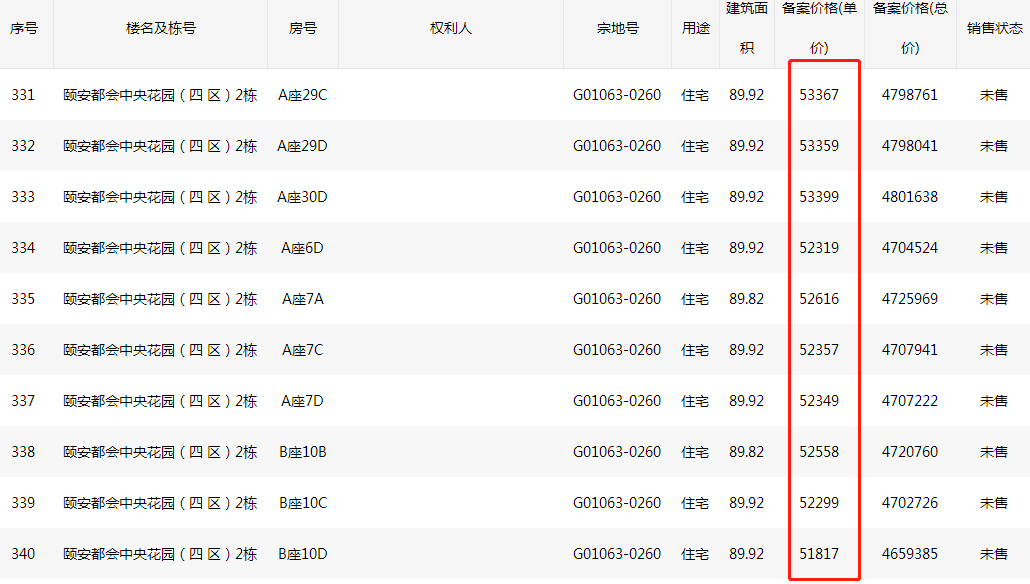Click unit price 52349

point(819,401)
